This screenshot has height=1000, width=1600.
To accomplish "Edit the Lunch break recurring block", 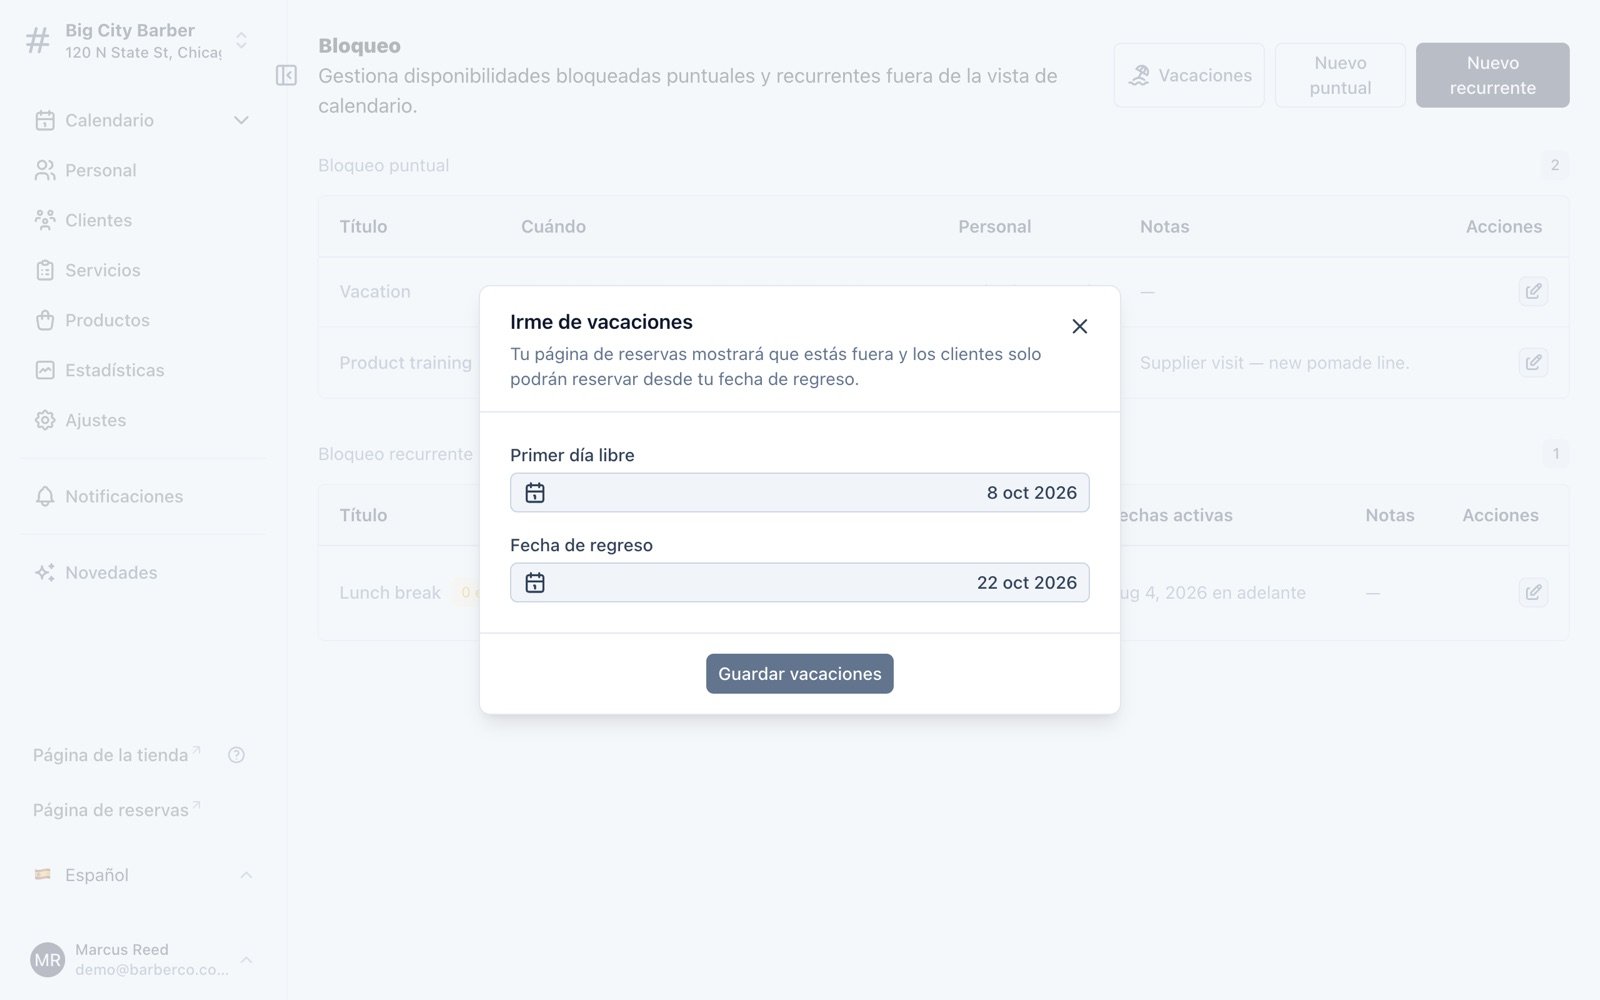I will pyautogui.click(x=1533, y=592).
